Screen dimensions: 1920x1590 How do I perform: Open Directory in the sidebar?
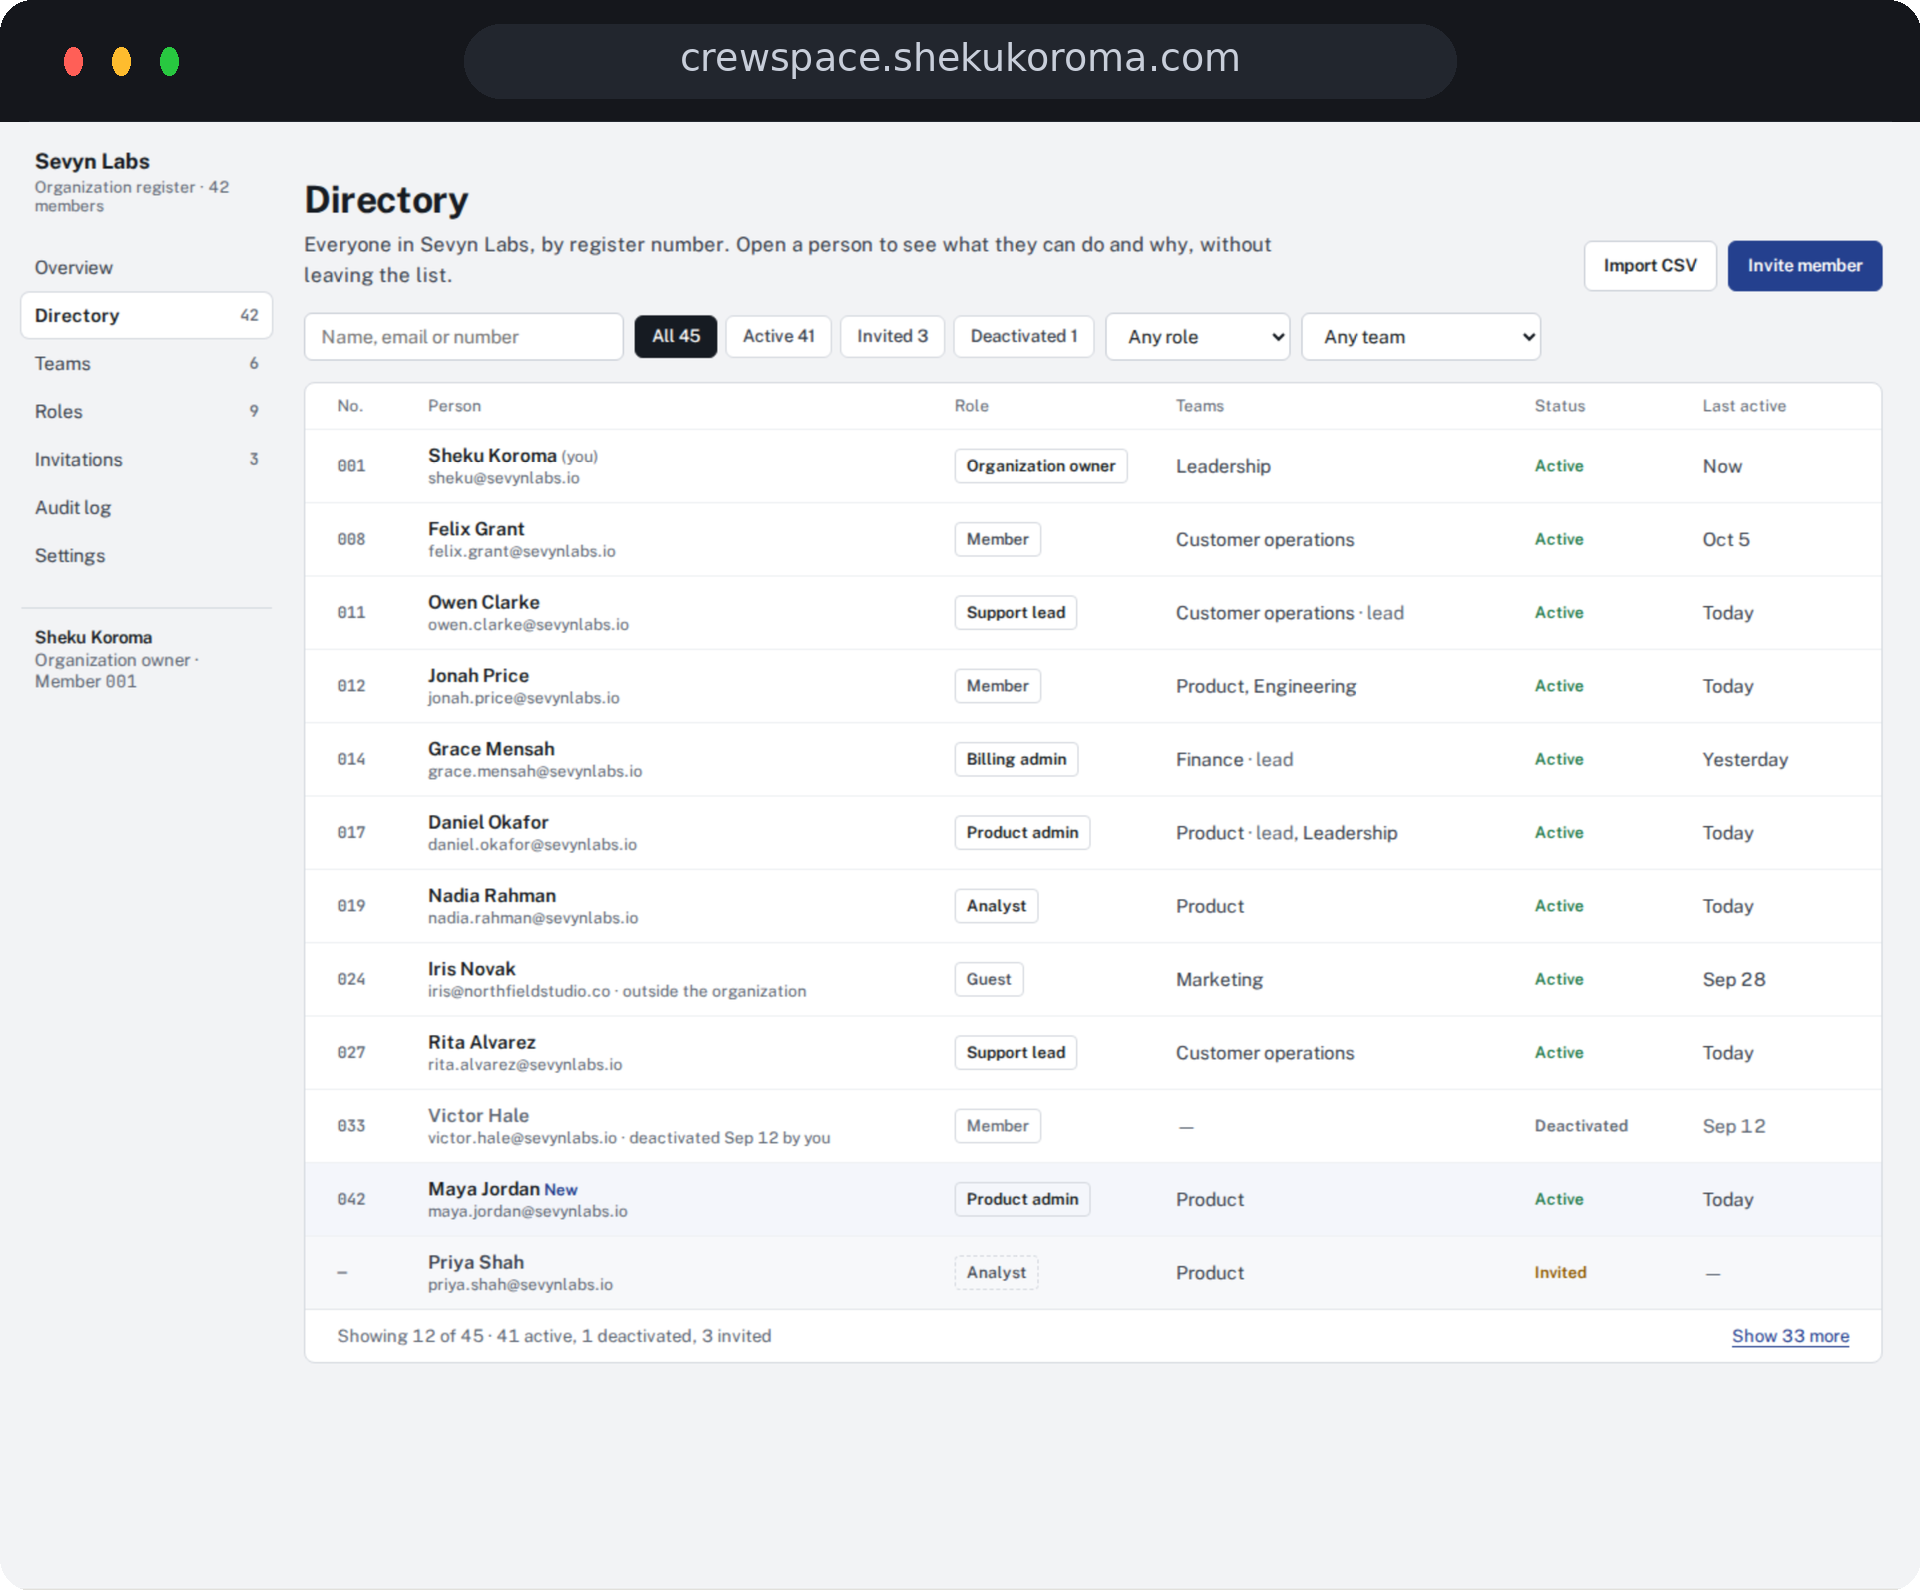click(146, 316)
